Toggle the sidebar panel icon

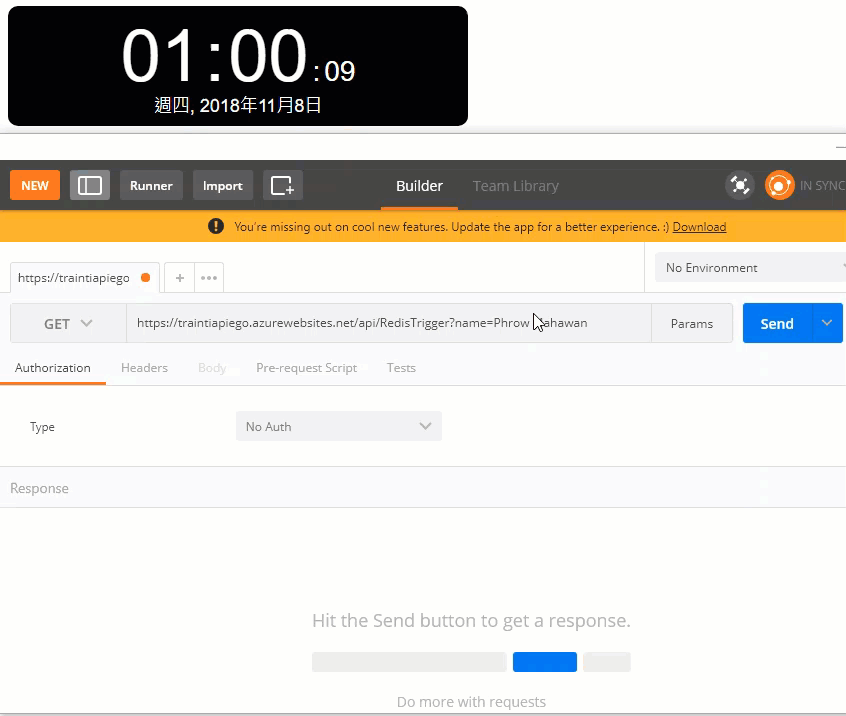pyautogui.click(x=90, y=186)
